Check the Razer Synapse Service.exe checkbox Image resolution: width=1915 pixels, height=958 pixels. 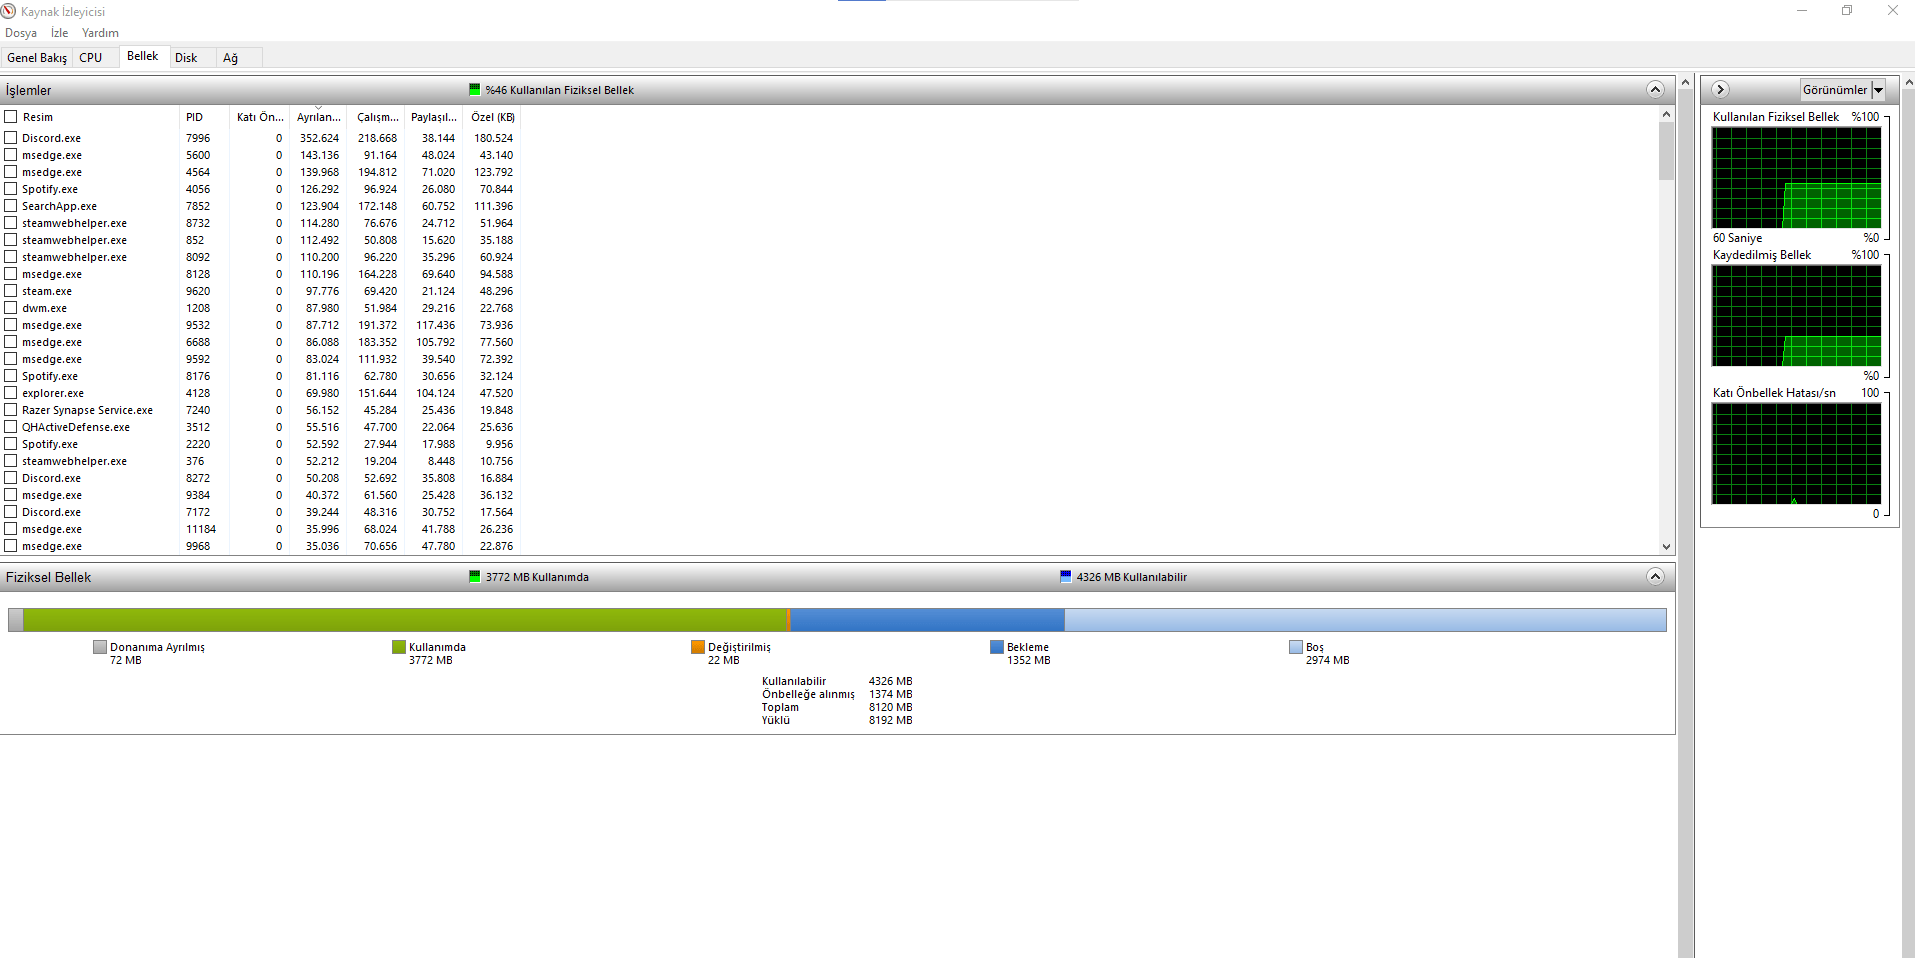pos(11,410)
